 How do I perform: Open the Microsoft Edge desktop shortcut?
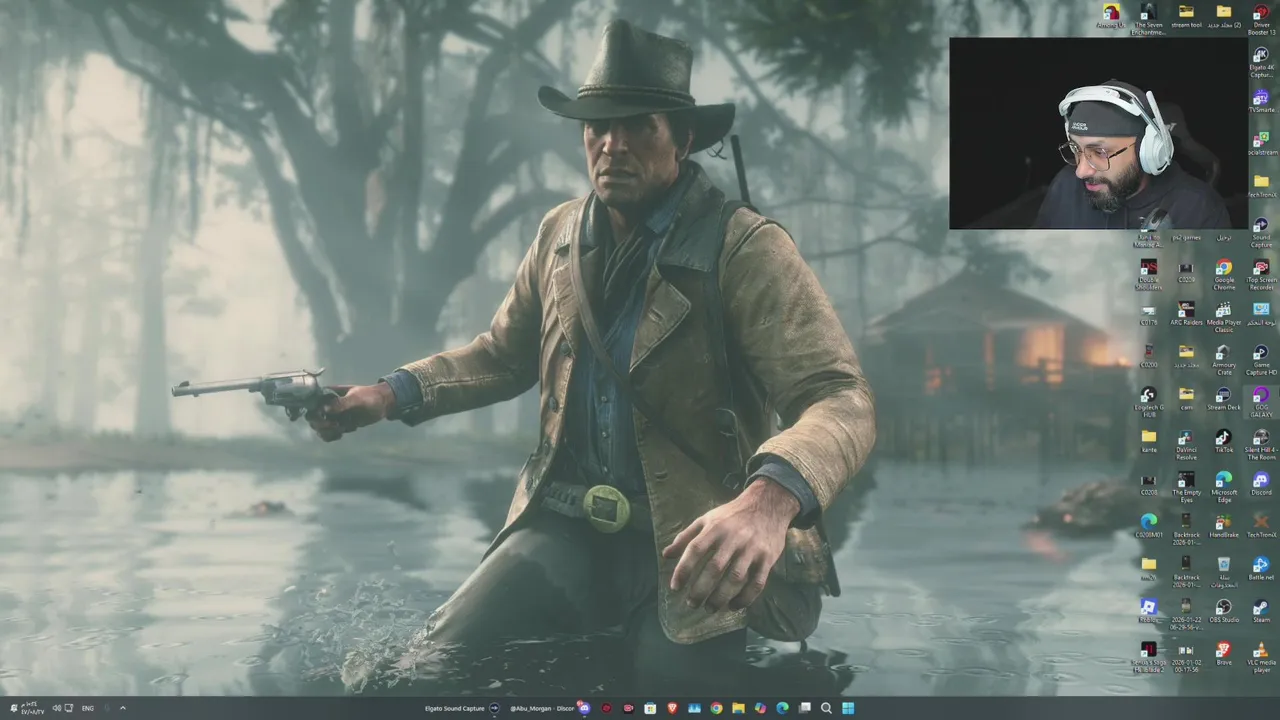pos(1223,488)
